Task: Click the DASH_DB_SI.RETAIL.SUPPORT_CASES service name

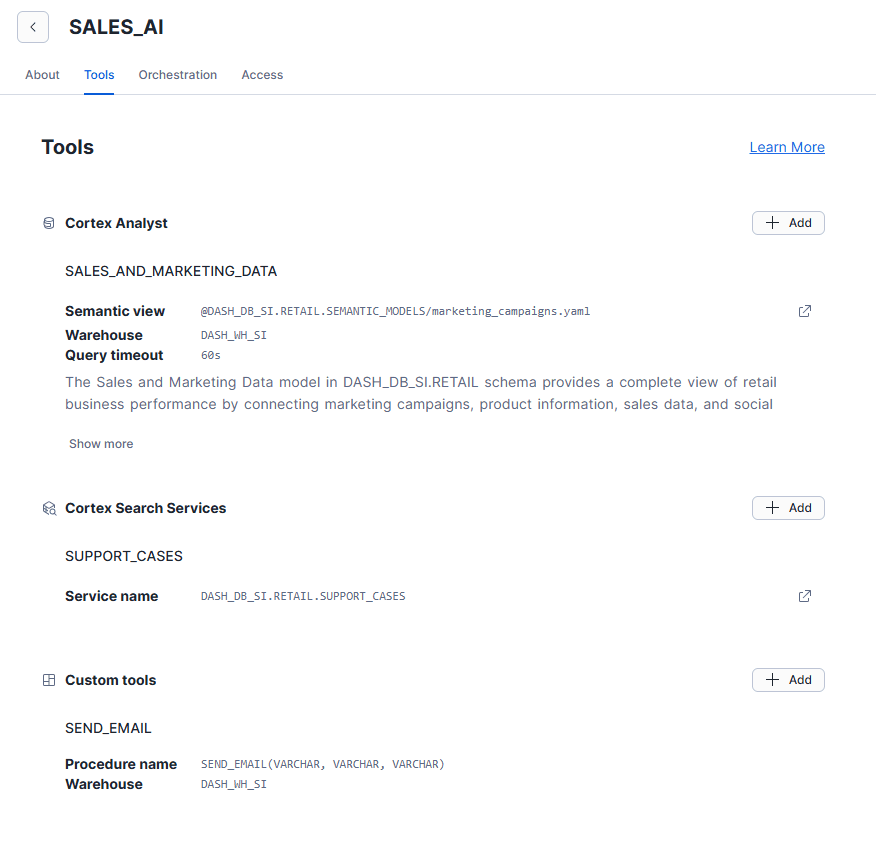Action: pyautogui.click(x=303, y=596)
